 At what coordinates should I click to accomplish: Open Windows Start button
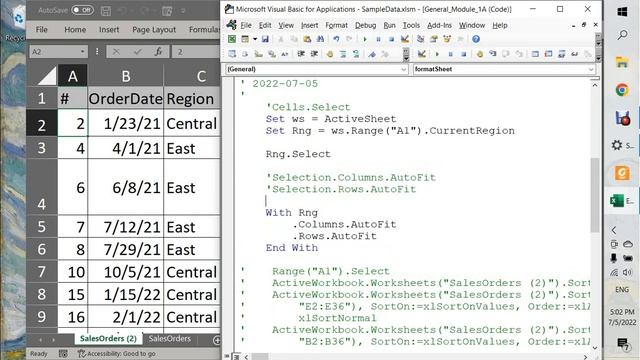tap(622, 11)
